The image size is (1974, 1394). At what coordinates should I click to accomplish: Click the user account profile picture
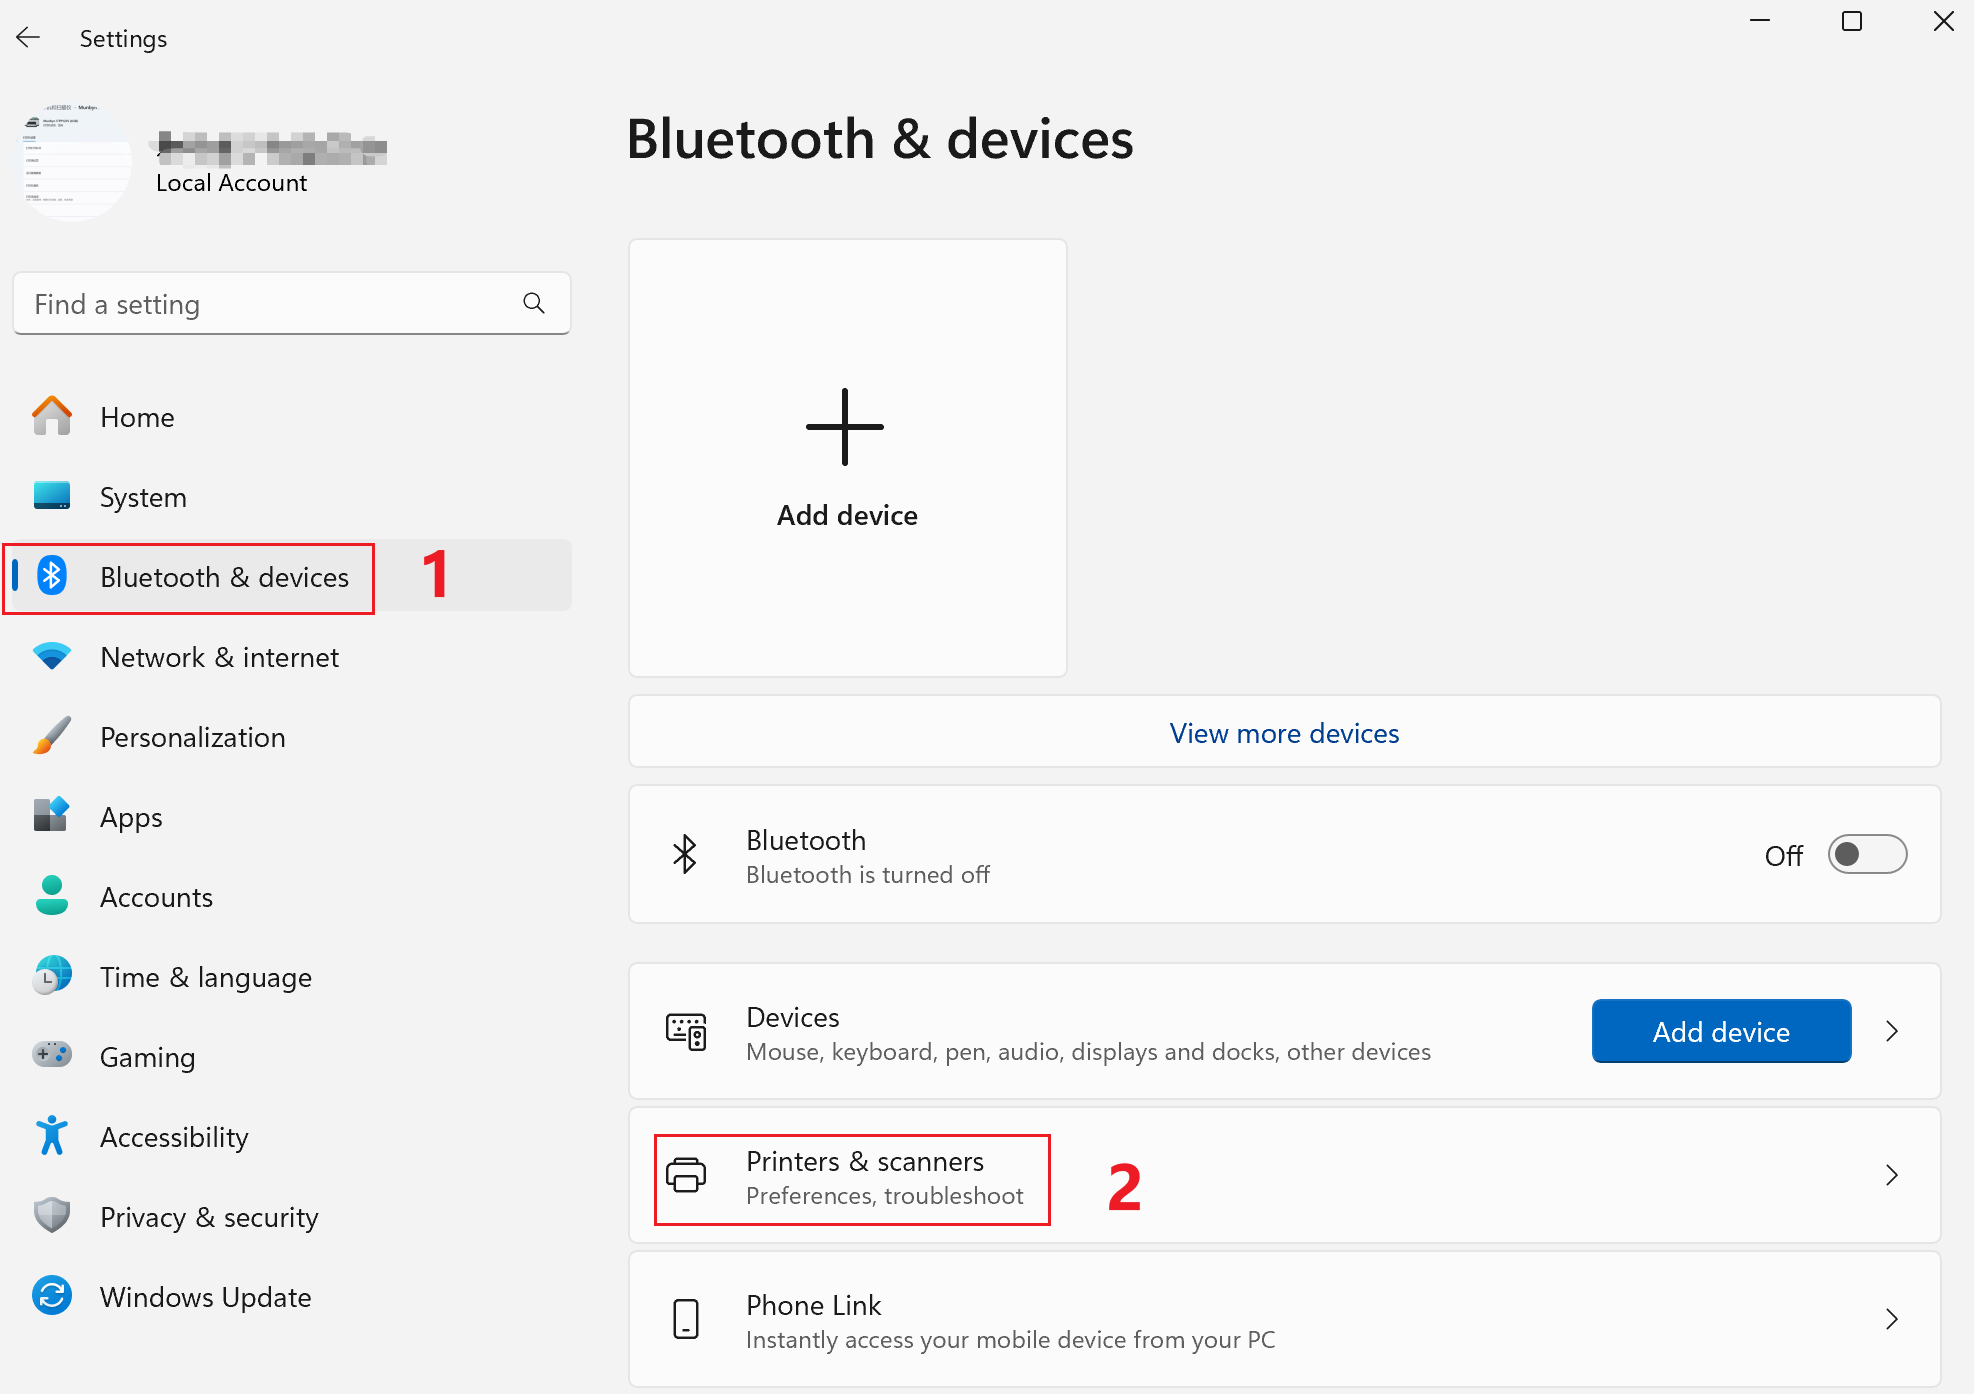pos(75,160)
